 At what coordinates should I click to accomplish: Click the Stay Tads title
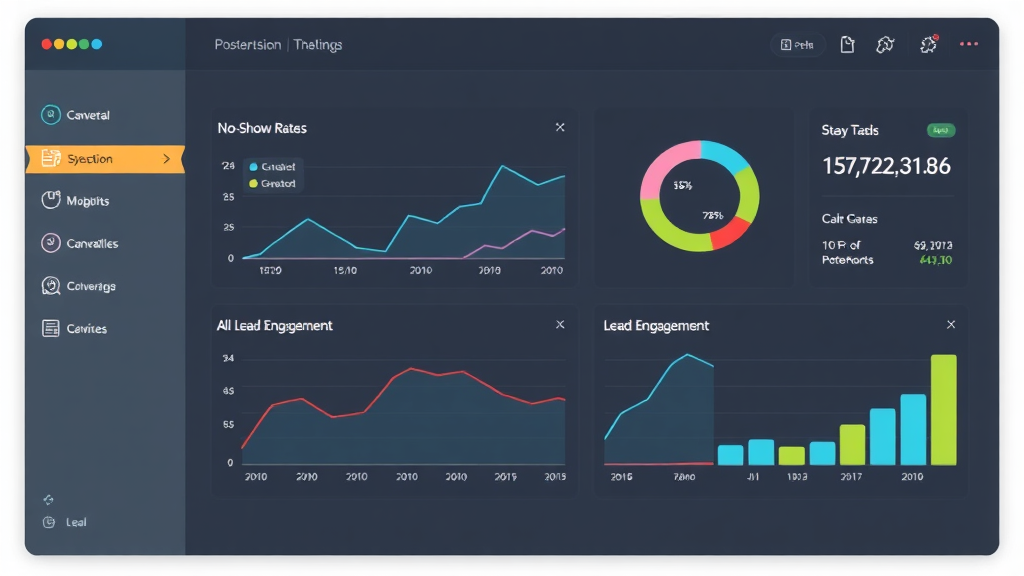pos(850,131)
